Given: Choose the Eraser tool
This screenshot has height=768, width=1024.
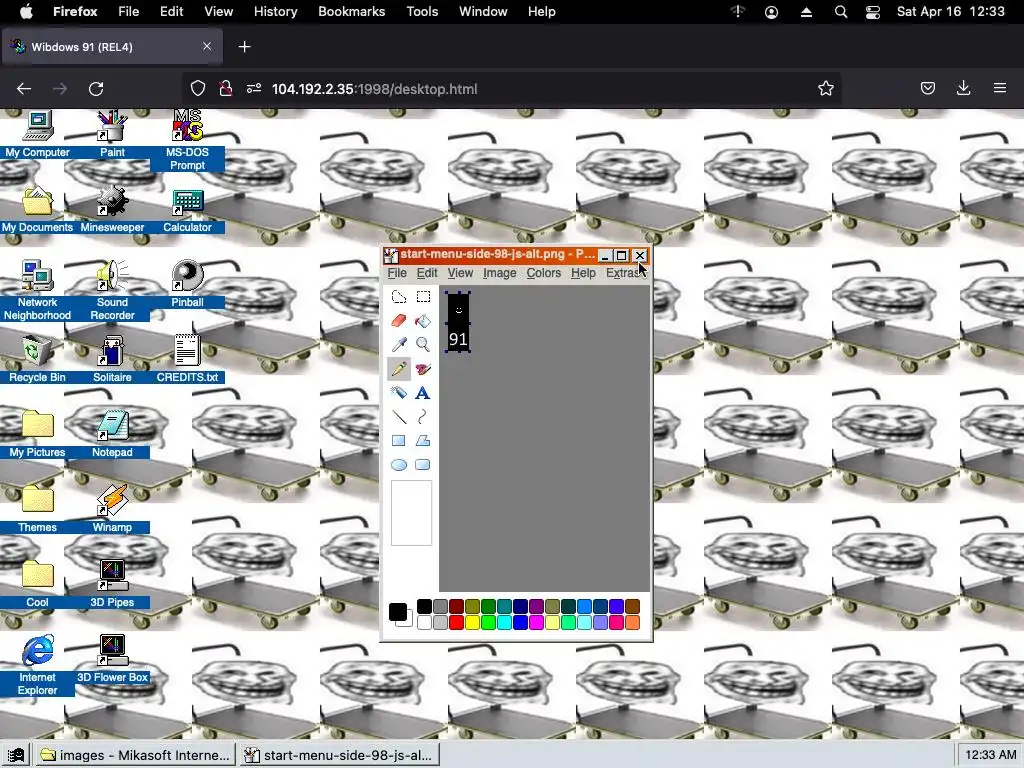Looking at the screenshot, I should pos(399,321).
